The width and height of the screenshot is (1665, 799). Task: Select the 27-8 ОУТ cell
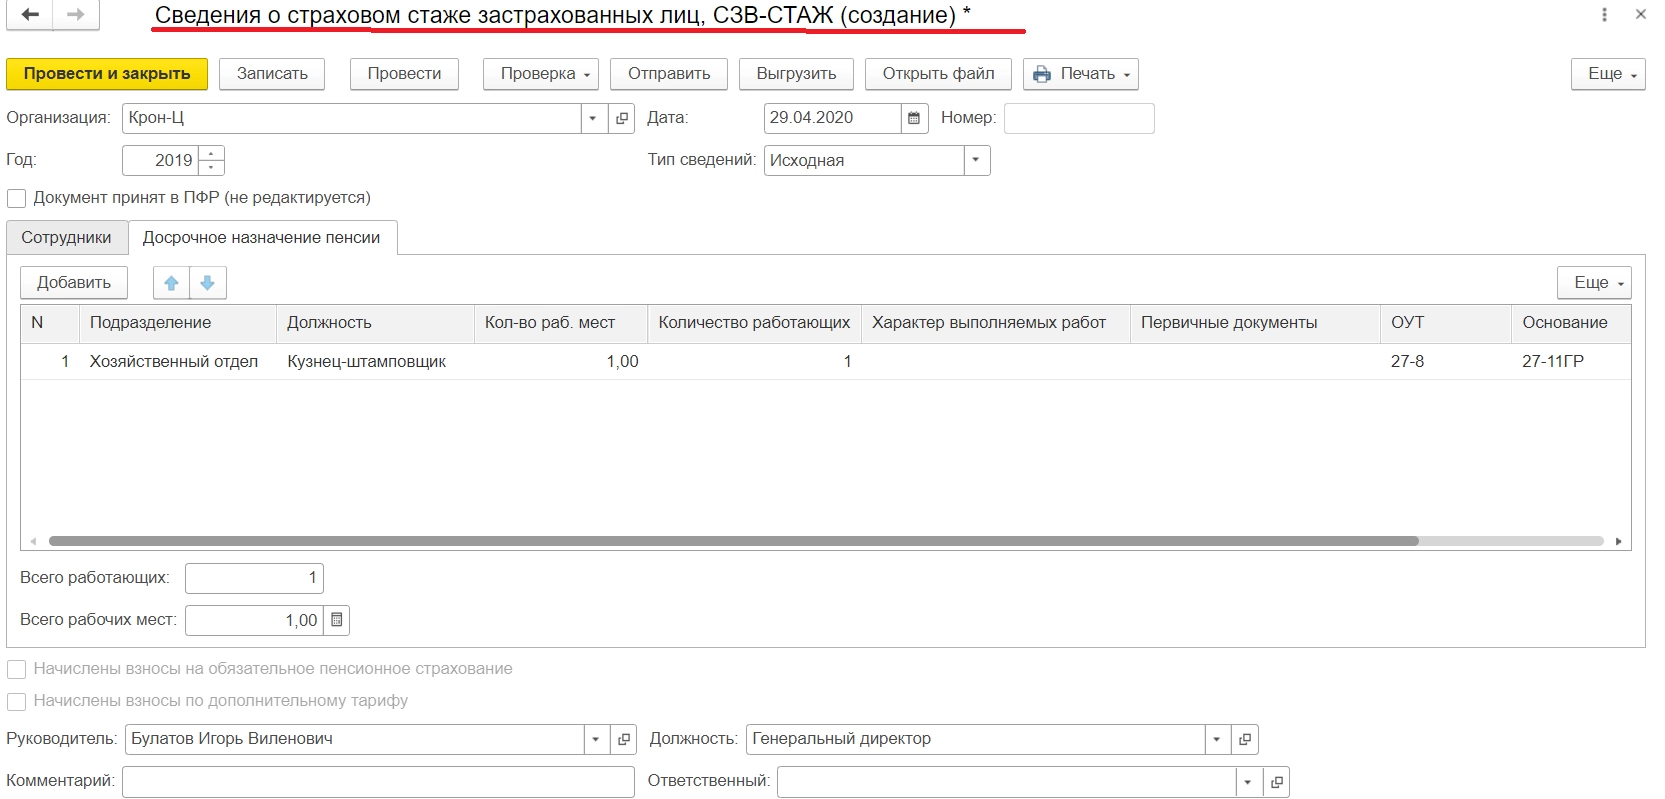[x=1446, y=362]
